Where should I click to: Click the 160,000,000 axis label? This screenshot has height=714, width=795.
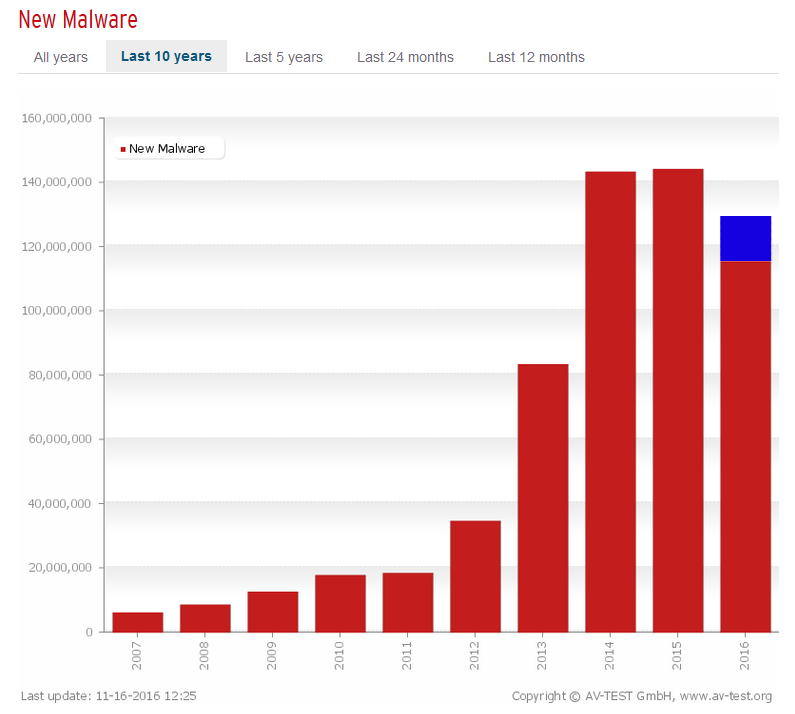click(x=57, y=118)
